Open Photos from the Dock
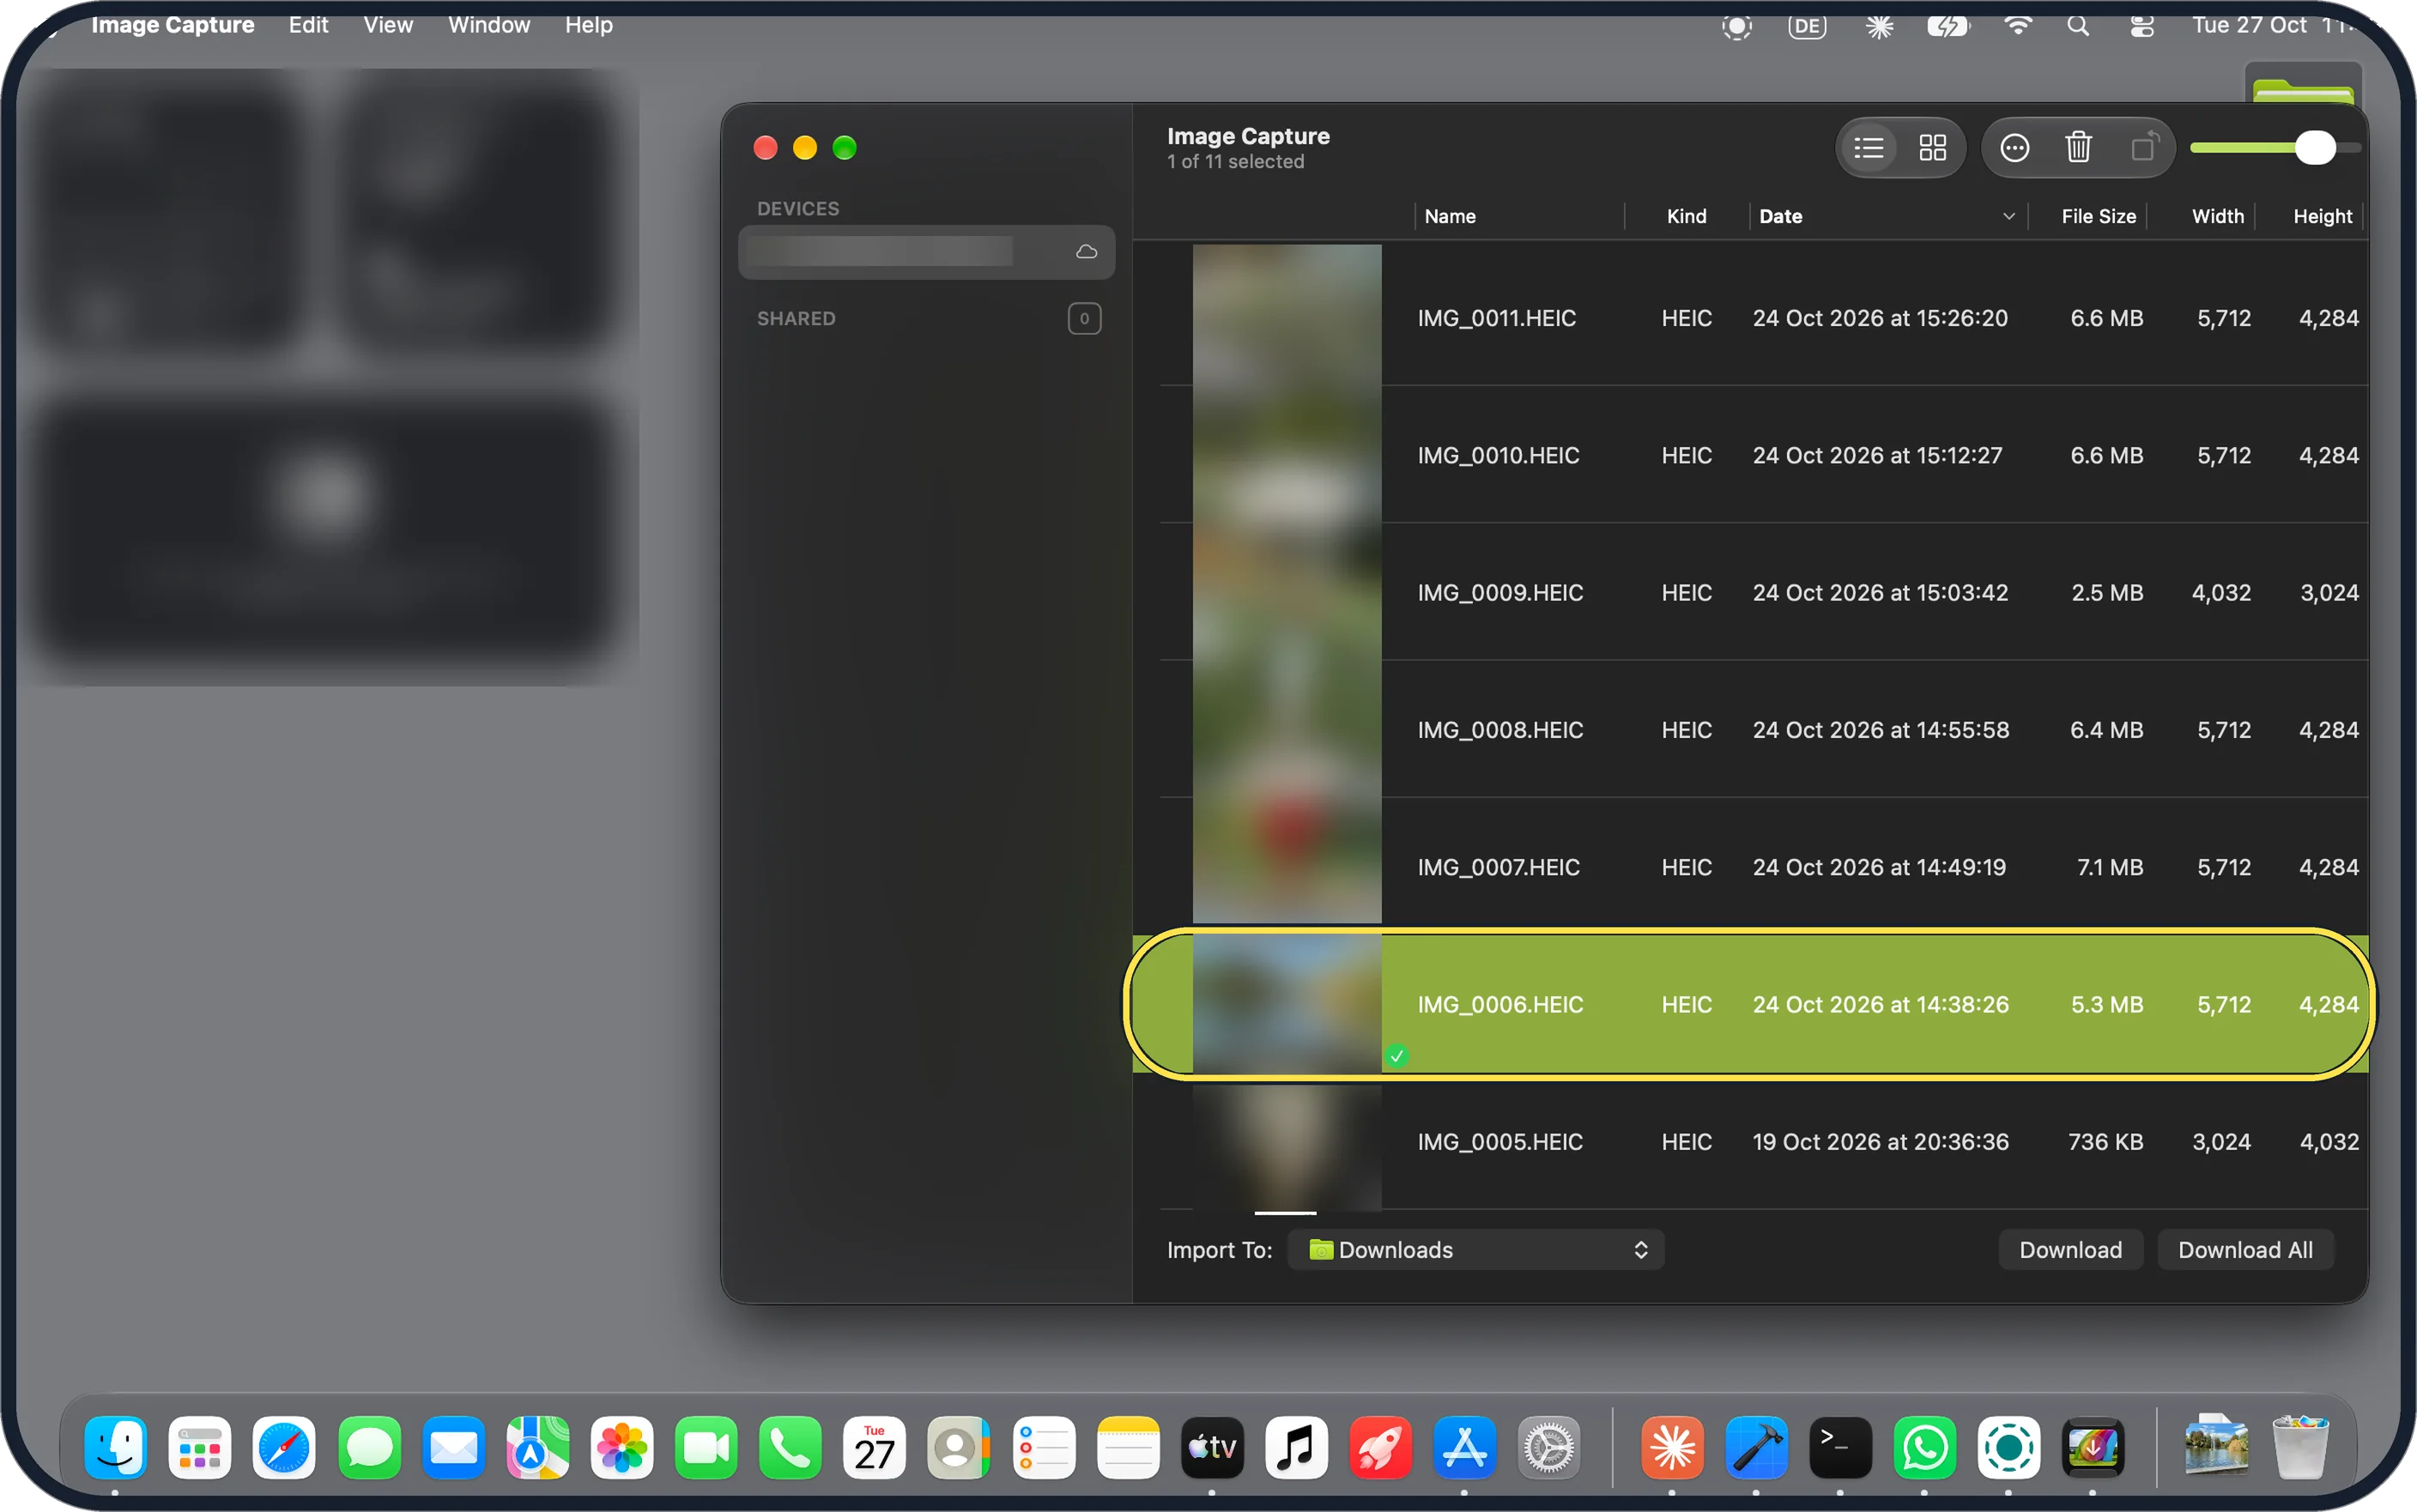This screenshot has height=1512, width=2417. point(622,1448)
